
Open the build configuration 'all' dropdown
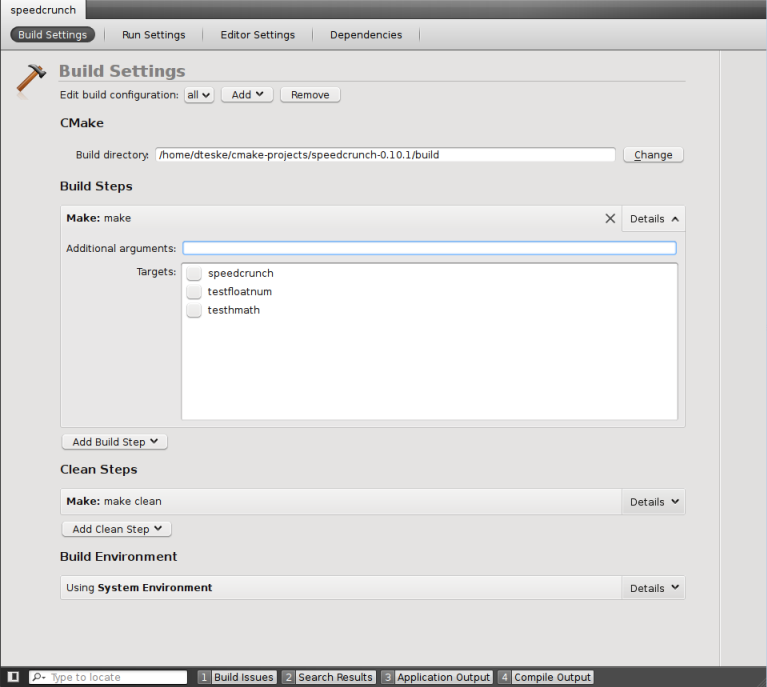199,95
